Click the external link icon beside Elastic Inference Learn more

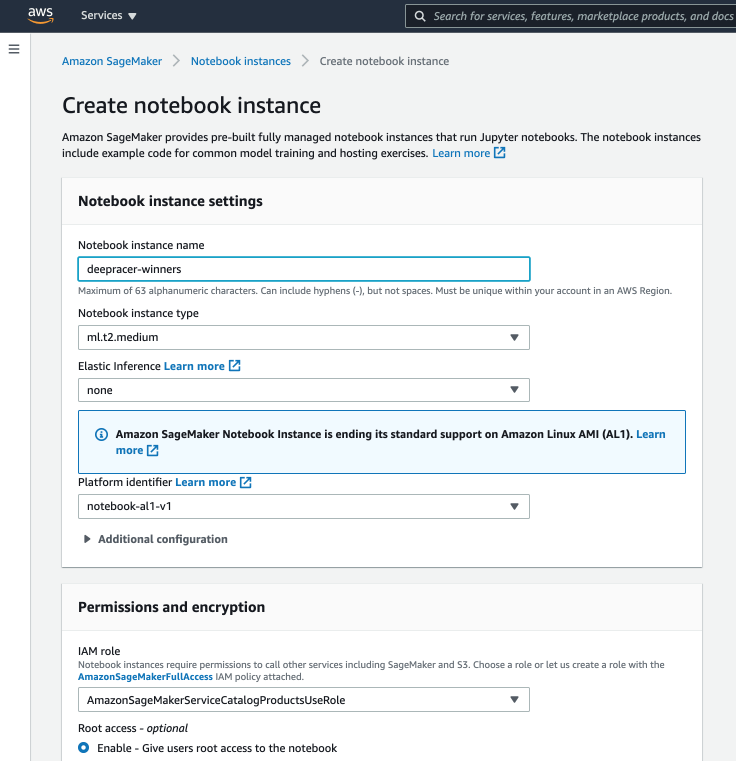pos(235,366)
